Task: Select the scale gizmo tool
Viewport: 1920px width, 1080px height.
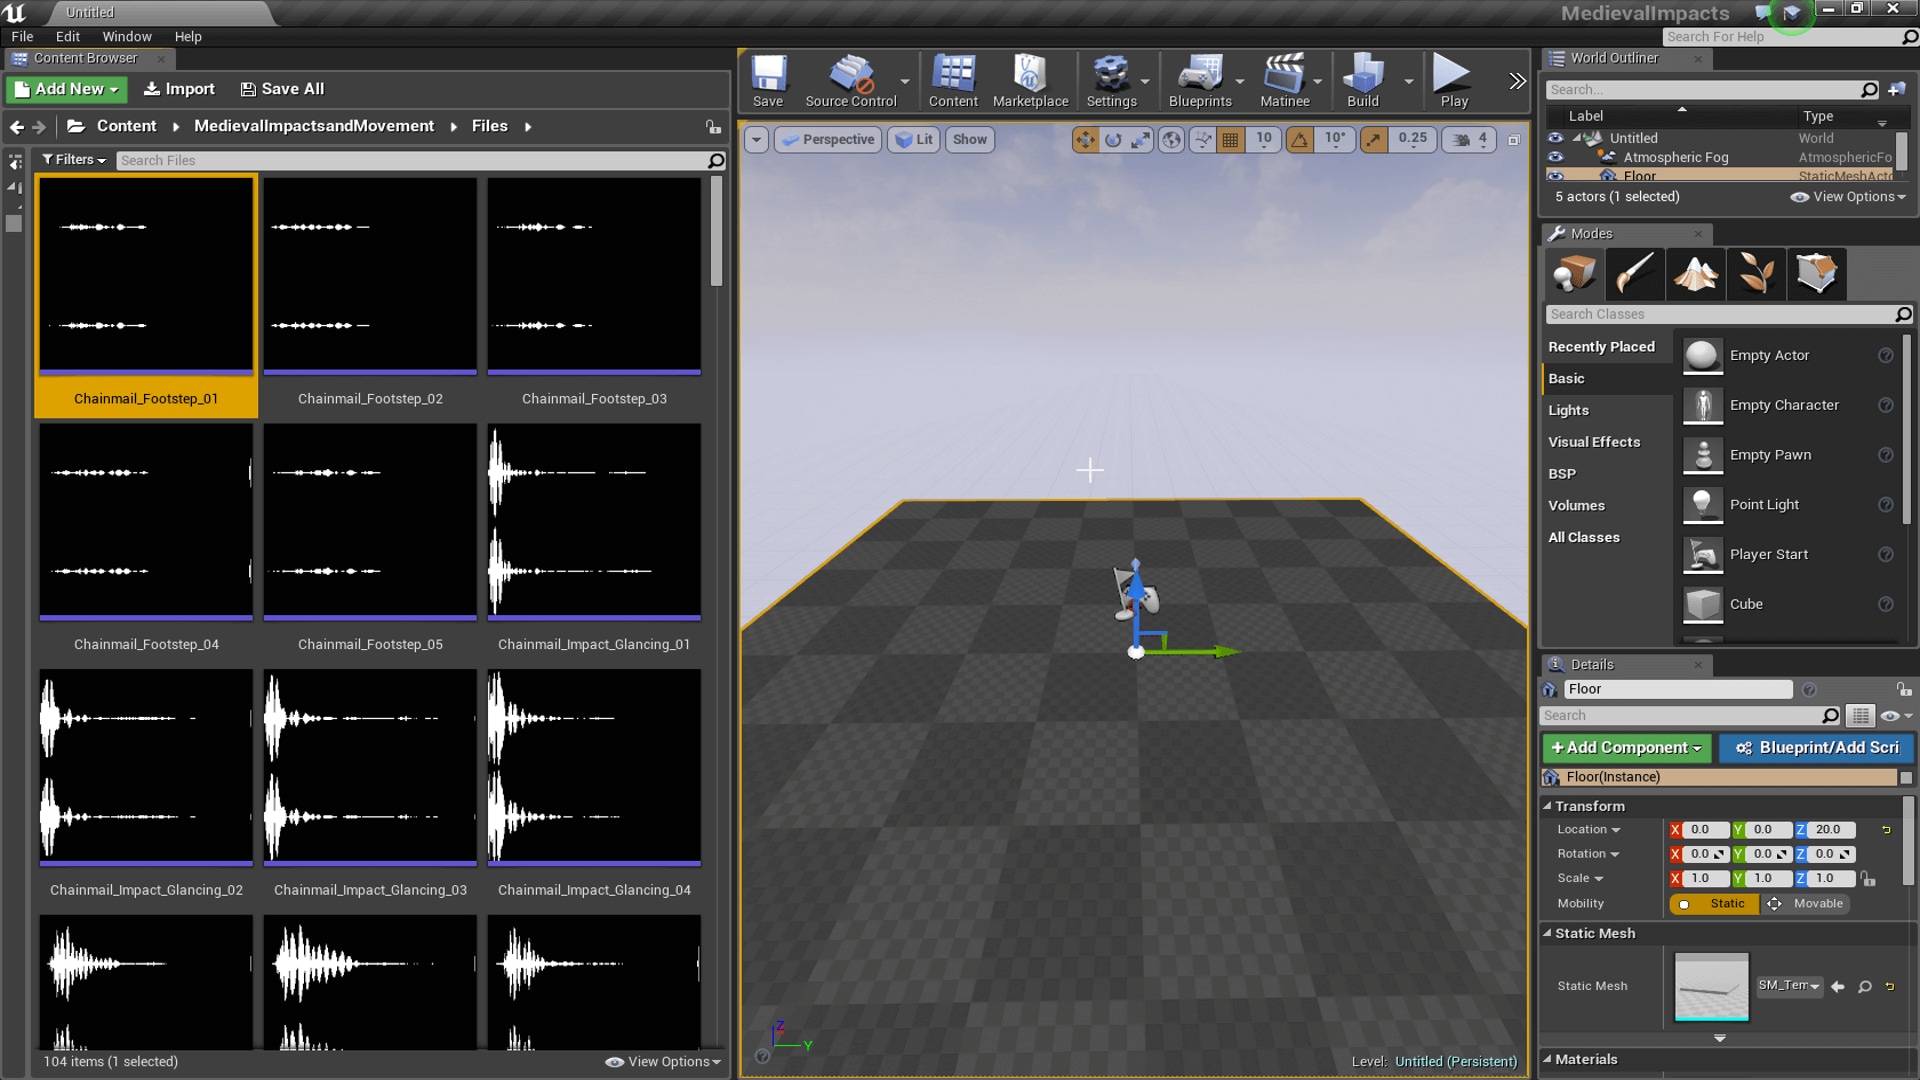Action: [x=1141, y=140]
